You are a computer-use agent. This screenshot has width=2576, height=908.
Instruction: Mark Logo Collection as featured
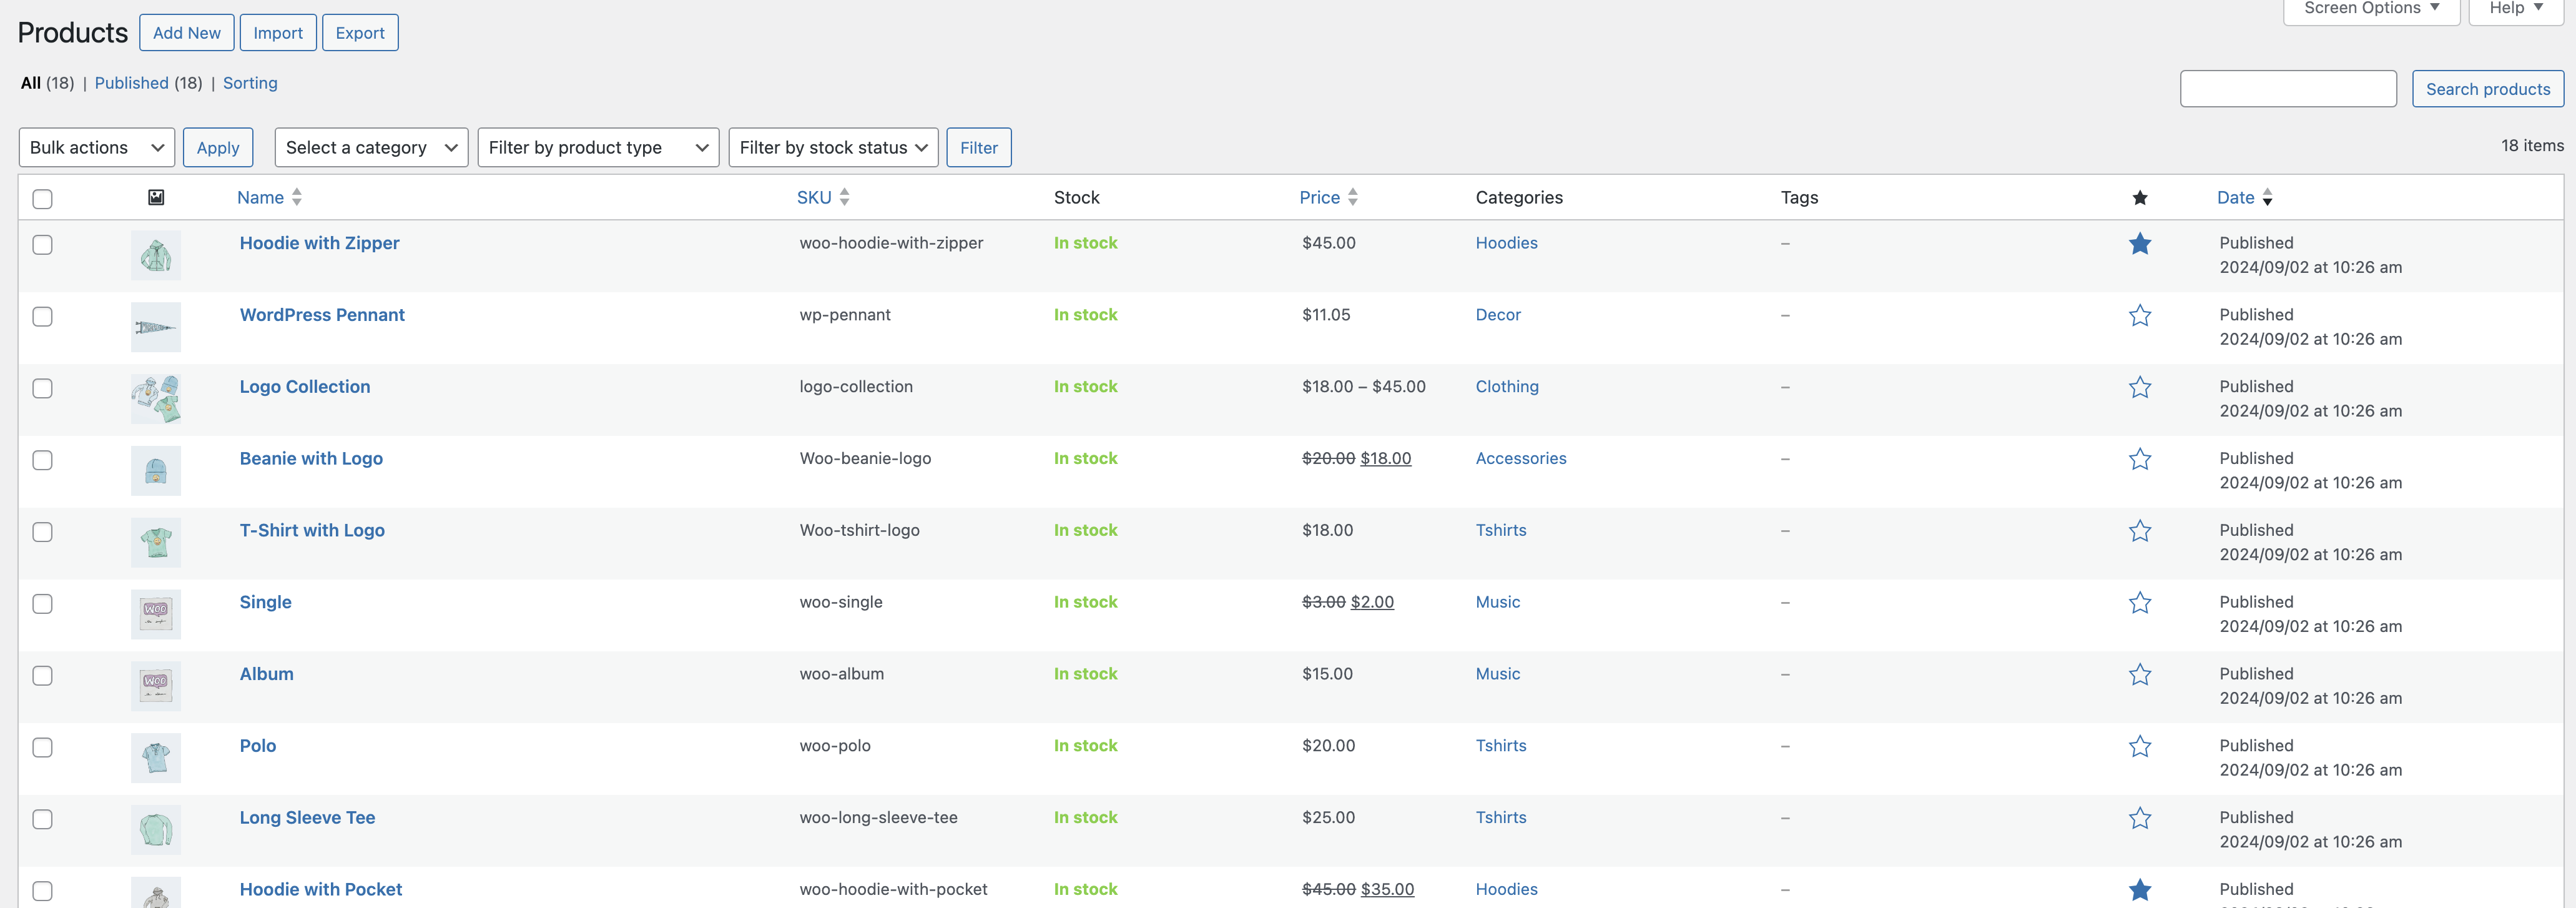[x=2139, y=388]
